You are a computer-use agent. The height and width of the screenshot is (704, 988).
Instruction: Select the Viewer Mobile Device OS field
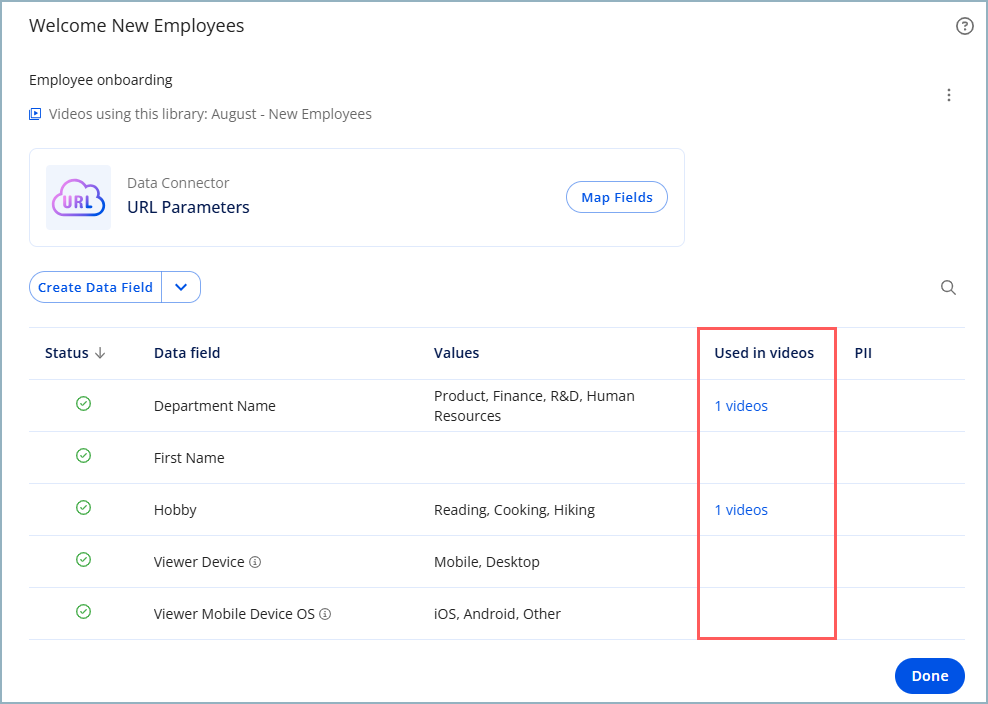click(234, 614)
